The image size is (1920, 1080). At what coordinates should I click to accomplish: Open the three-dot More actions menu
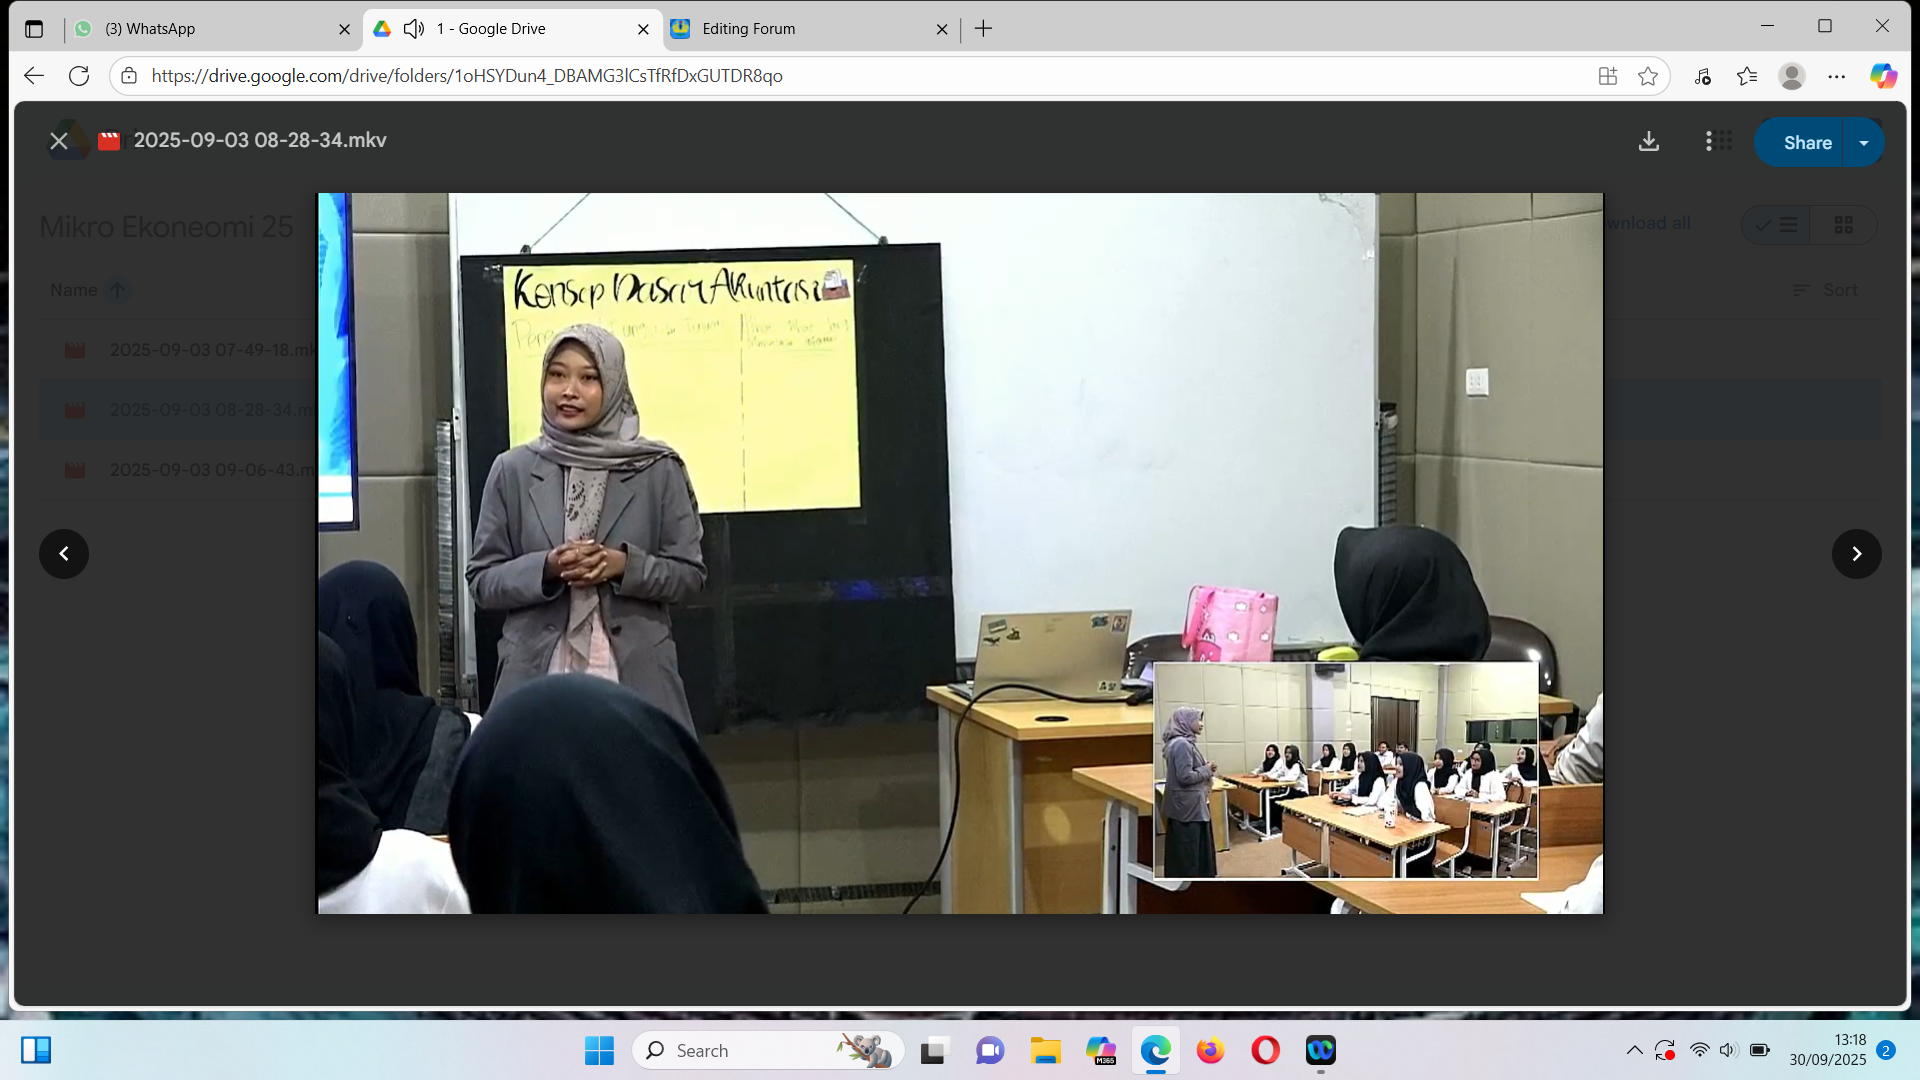click(x=1708, y=142)
